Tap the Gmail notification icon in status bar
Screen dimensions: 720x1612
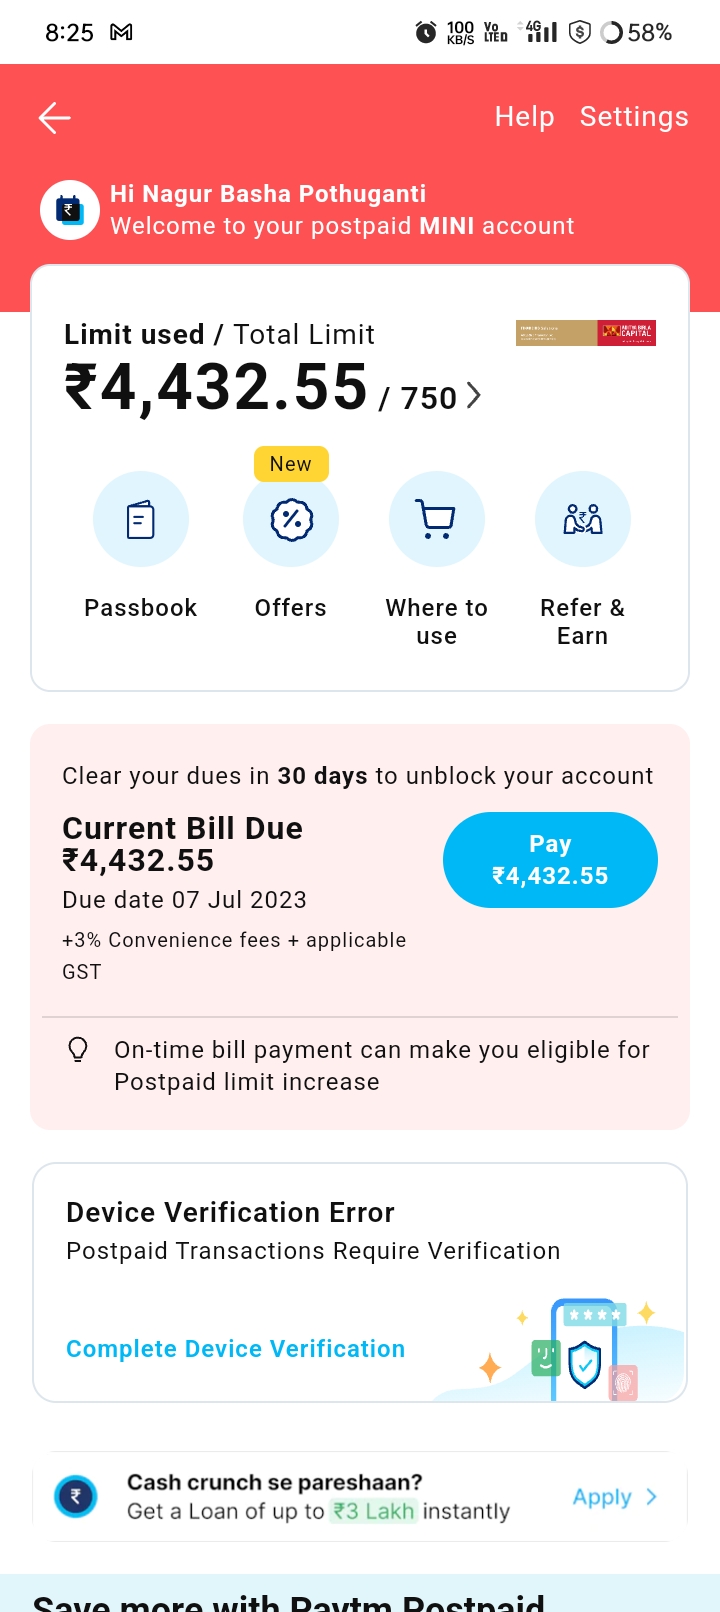point(122,32)
